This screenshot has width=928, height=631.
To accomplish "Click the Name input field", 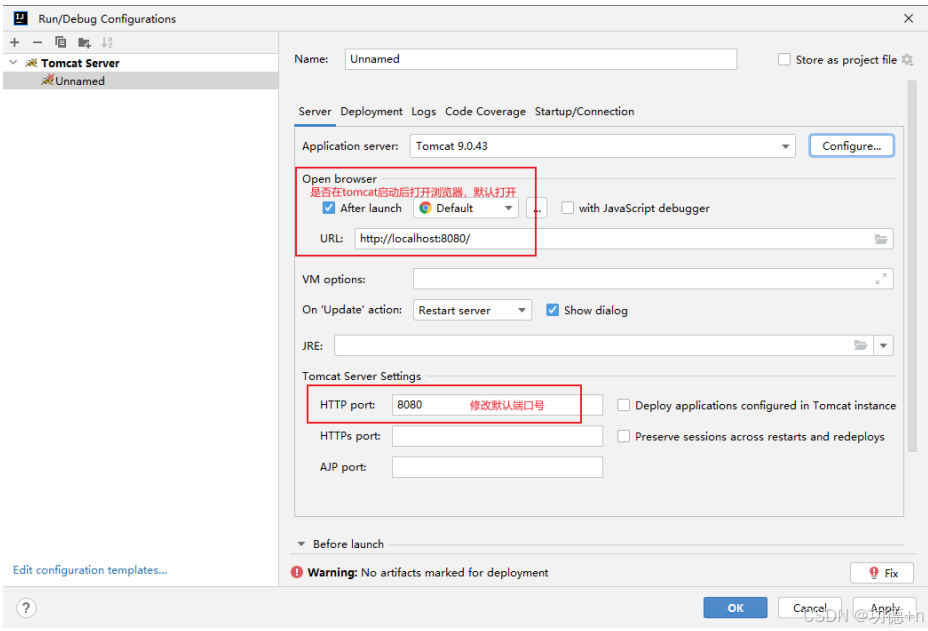I will (540, 59).
